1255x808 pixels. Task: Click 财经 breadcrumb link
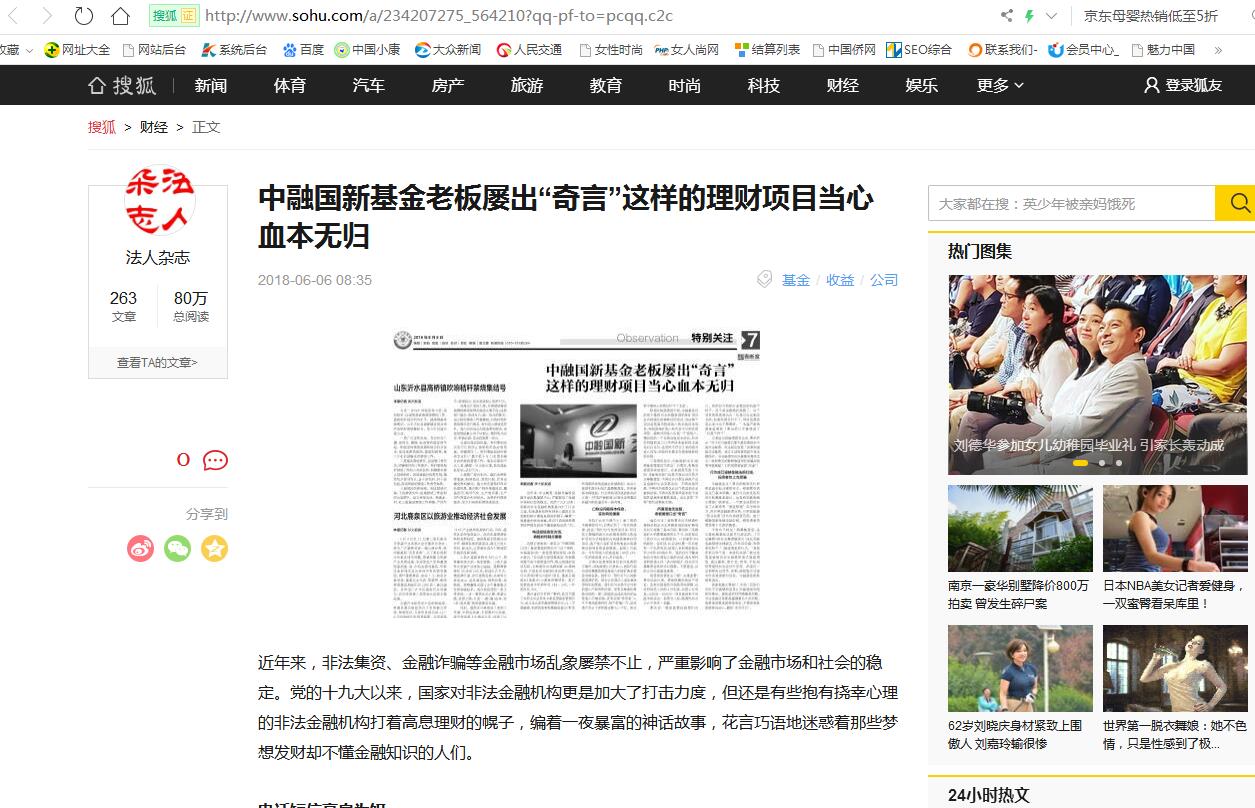tap(154, 127)
